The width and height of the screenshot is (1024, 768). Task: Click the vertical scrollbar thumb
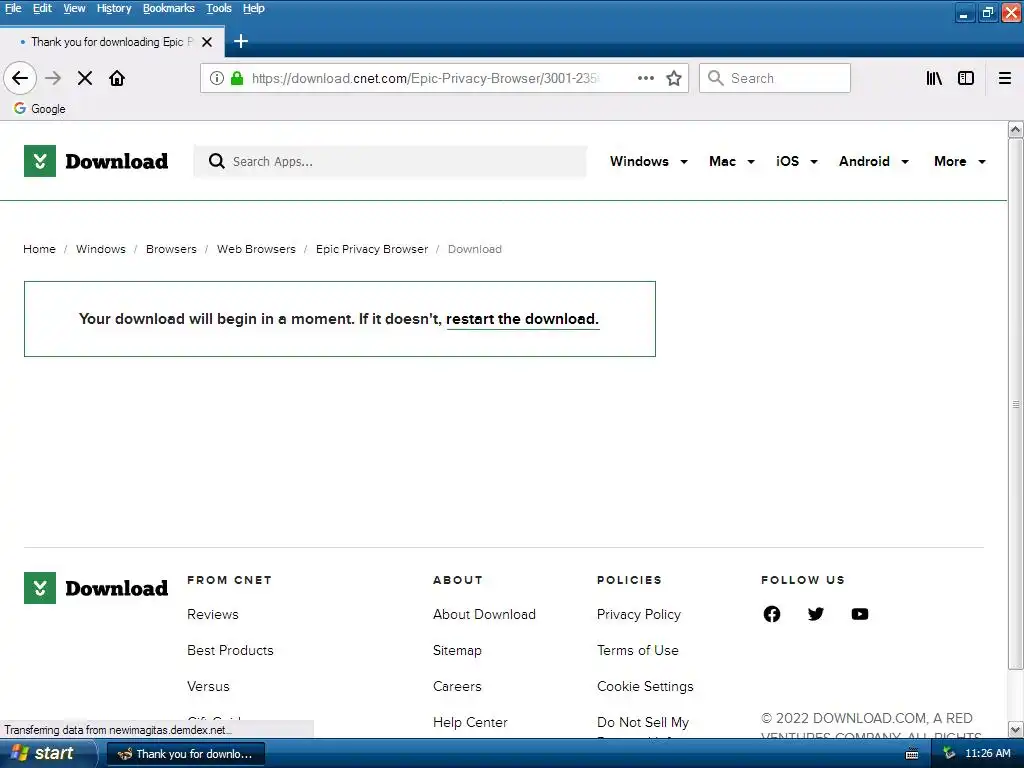tap(1015, 404)
